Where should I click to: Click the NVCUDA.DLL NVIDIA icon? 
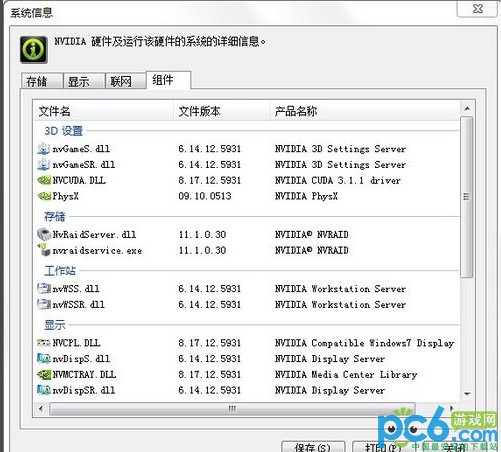44,180
